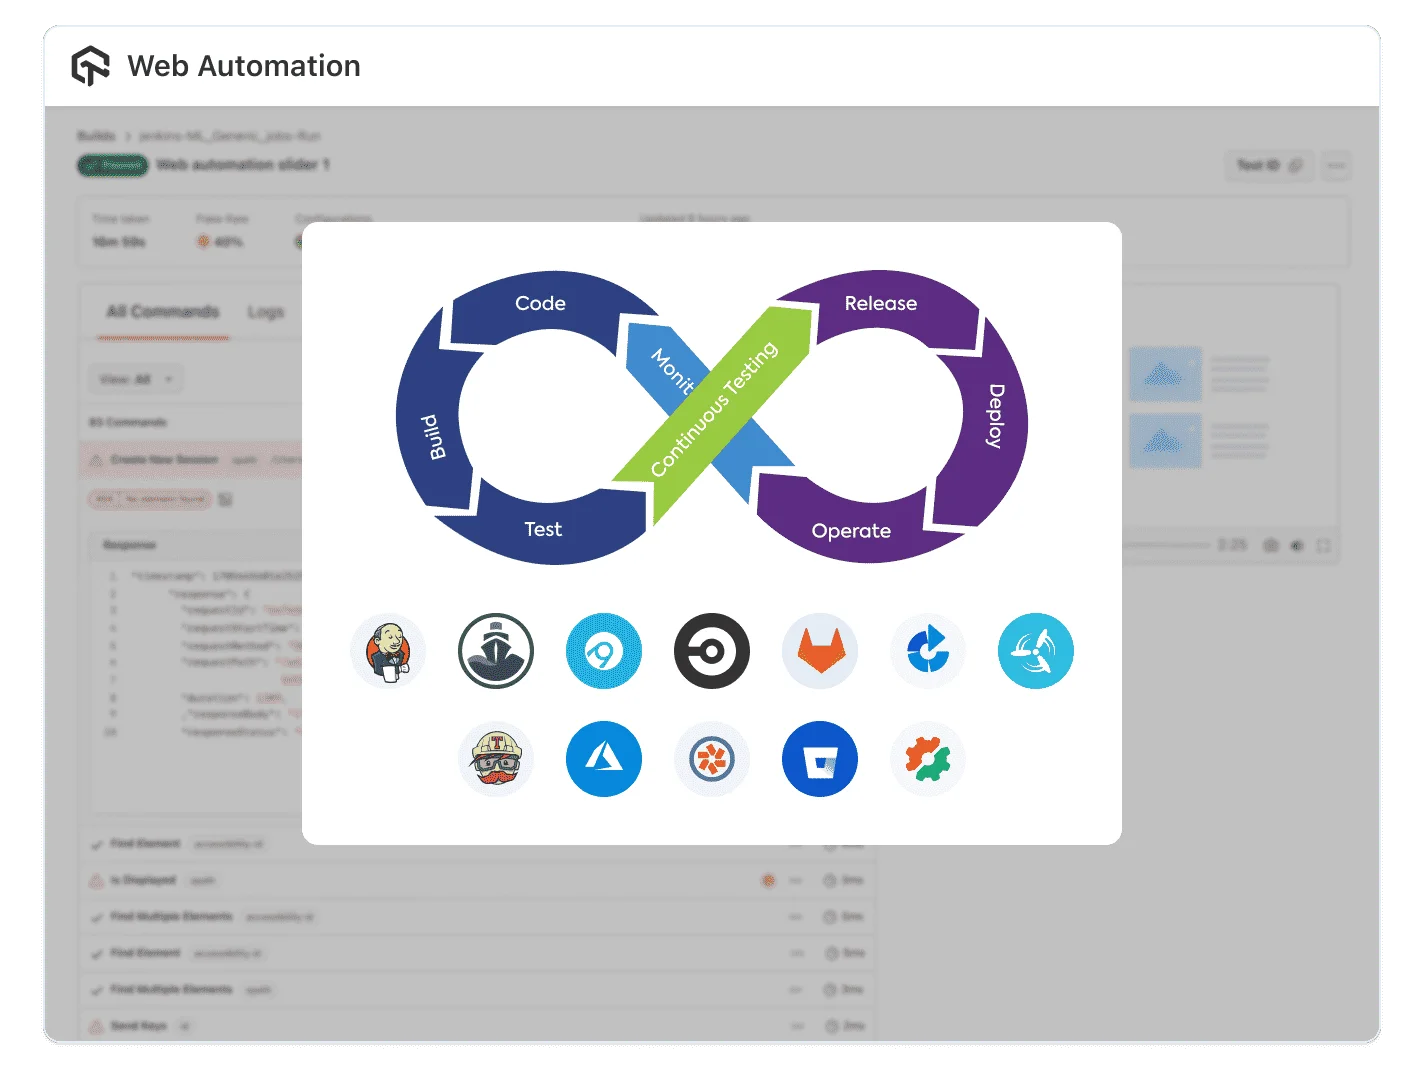The image size is (1424, 1068).
Task: Click the volume icon in the video player
Action: 1297,545
